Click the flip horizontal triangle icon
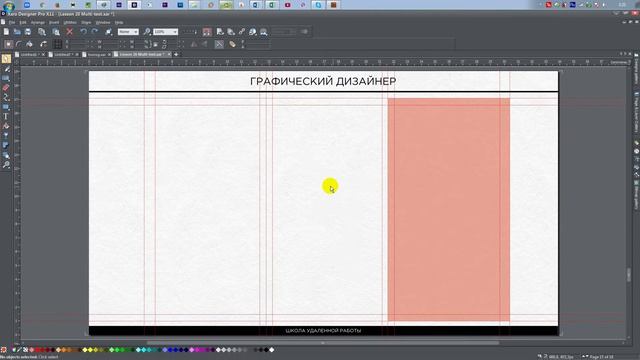The width and height of the screenshot is (640, 360). click(194, 44)
